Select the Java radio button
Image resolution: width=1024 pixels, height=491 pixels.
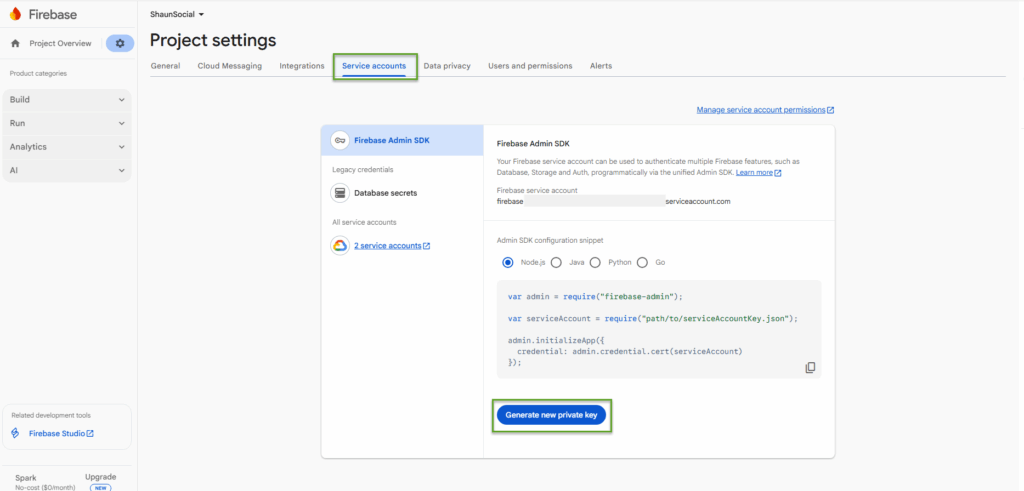point(556,262)
